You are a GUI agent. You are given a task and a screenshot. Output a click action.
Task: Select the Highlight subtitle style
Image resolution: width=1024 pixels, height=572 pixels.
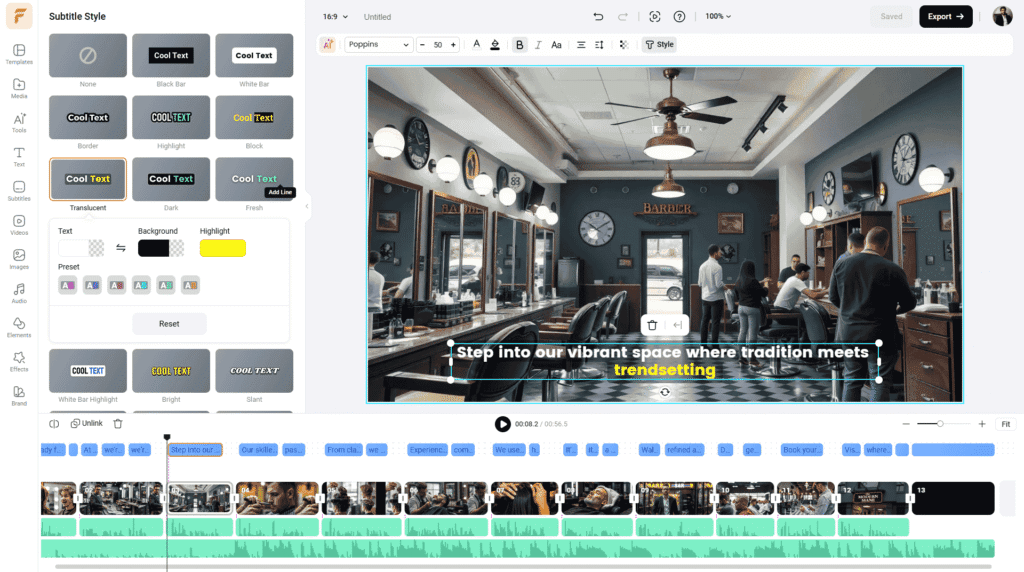click(x=171, y=118)
